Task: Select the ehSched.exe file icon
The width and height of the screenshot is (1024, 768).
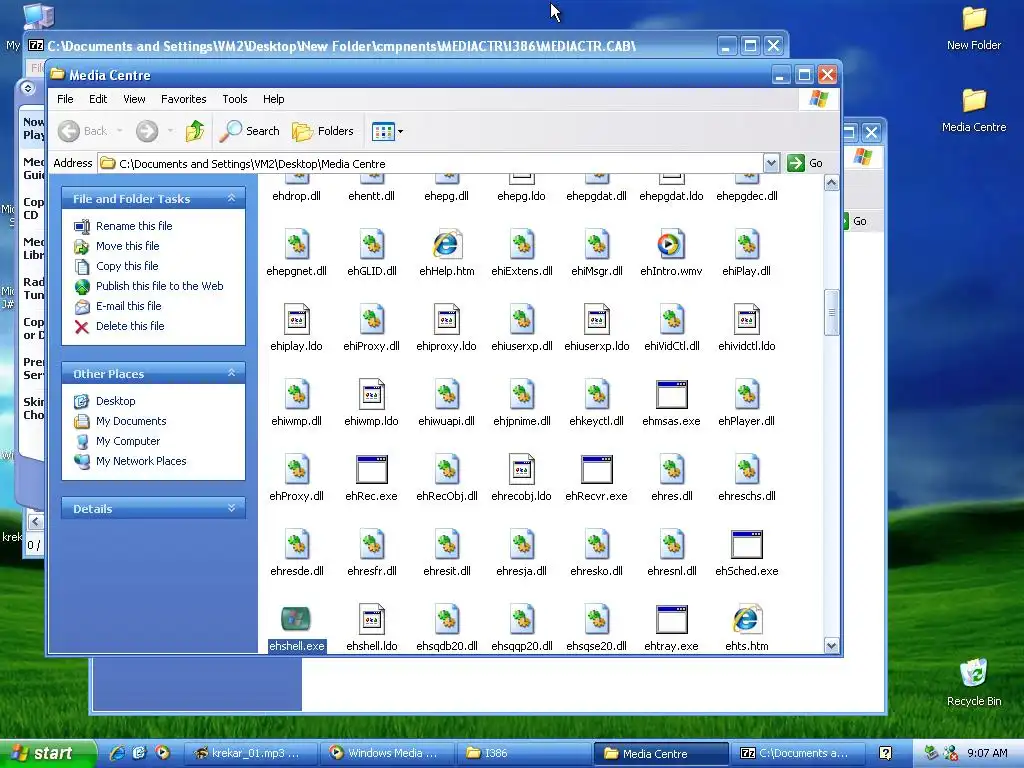Action: point(746,545)
